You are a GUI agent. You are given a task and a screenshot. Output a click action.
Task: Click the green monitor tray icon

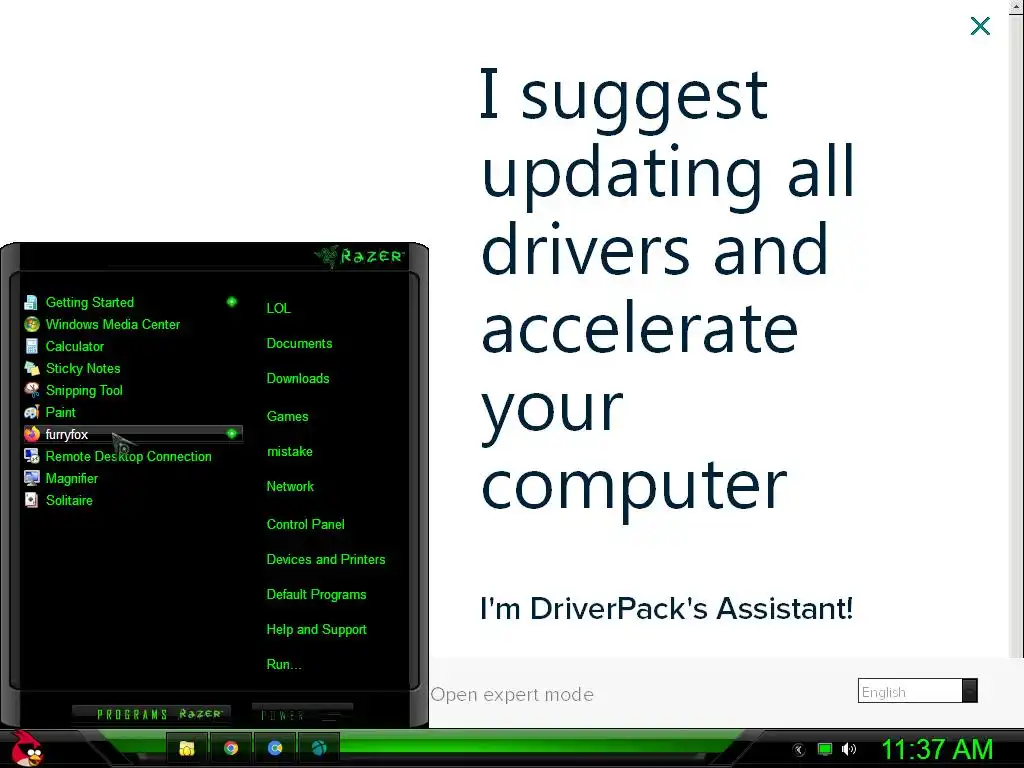[x=825, y=749]
